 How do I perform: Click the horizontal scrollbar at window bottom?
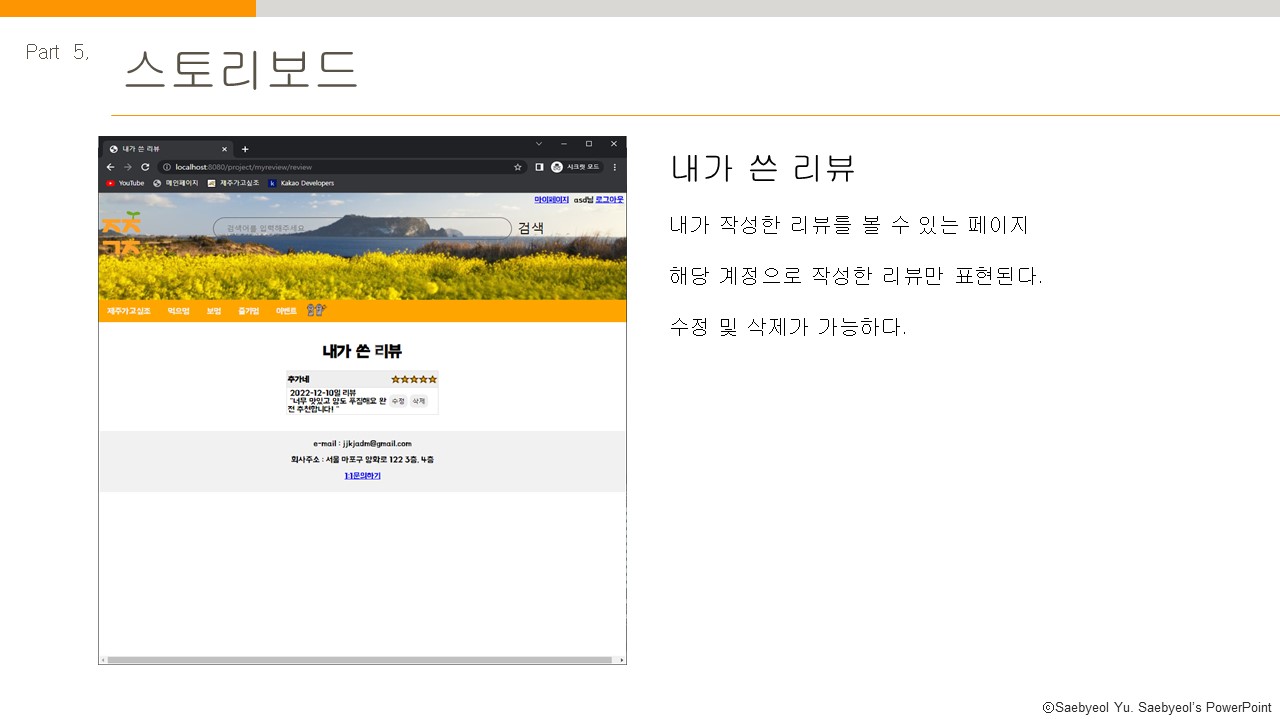coord(360,660)
